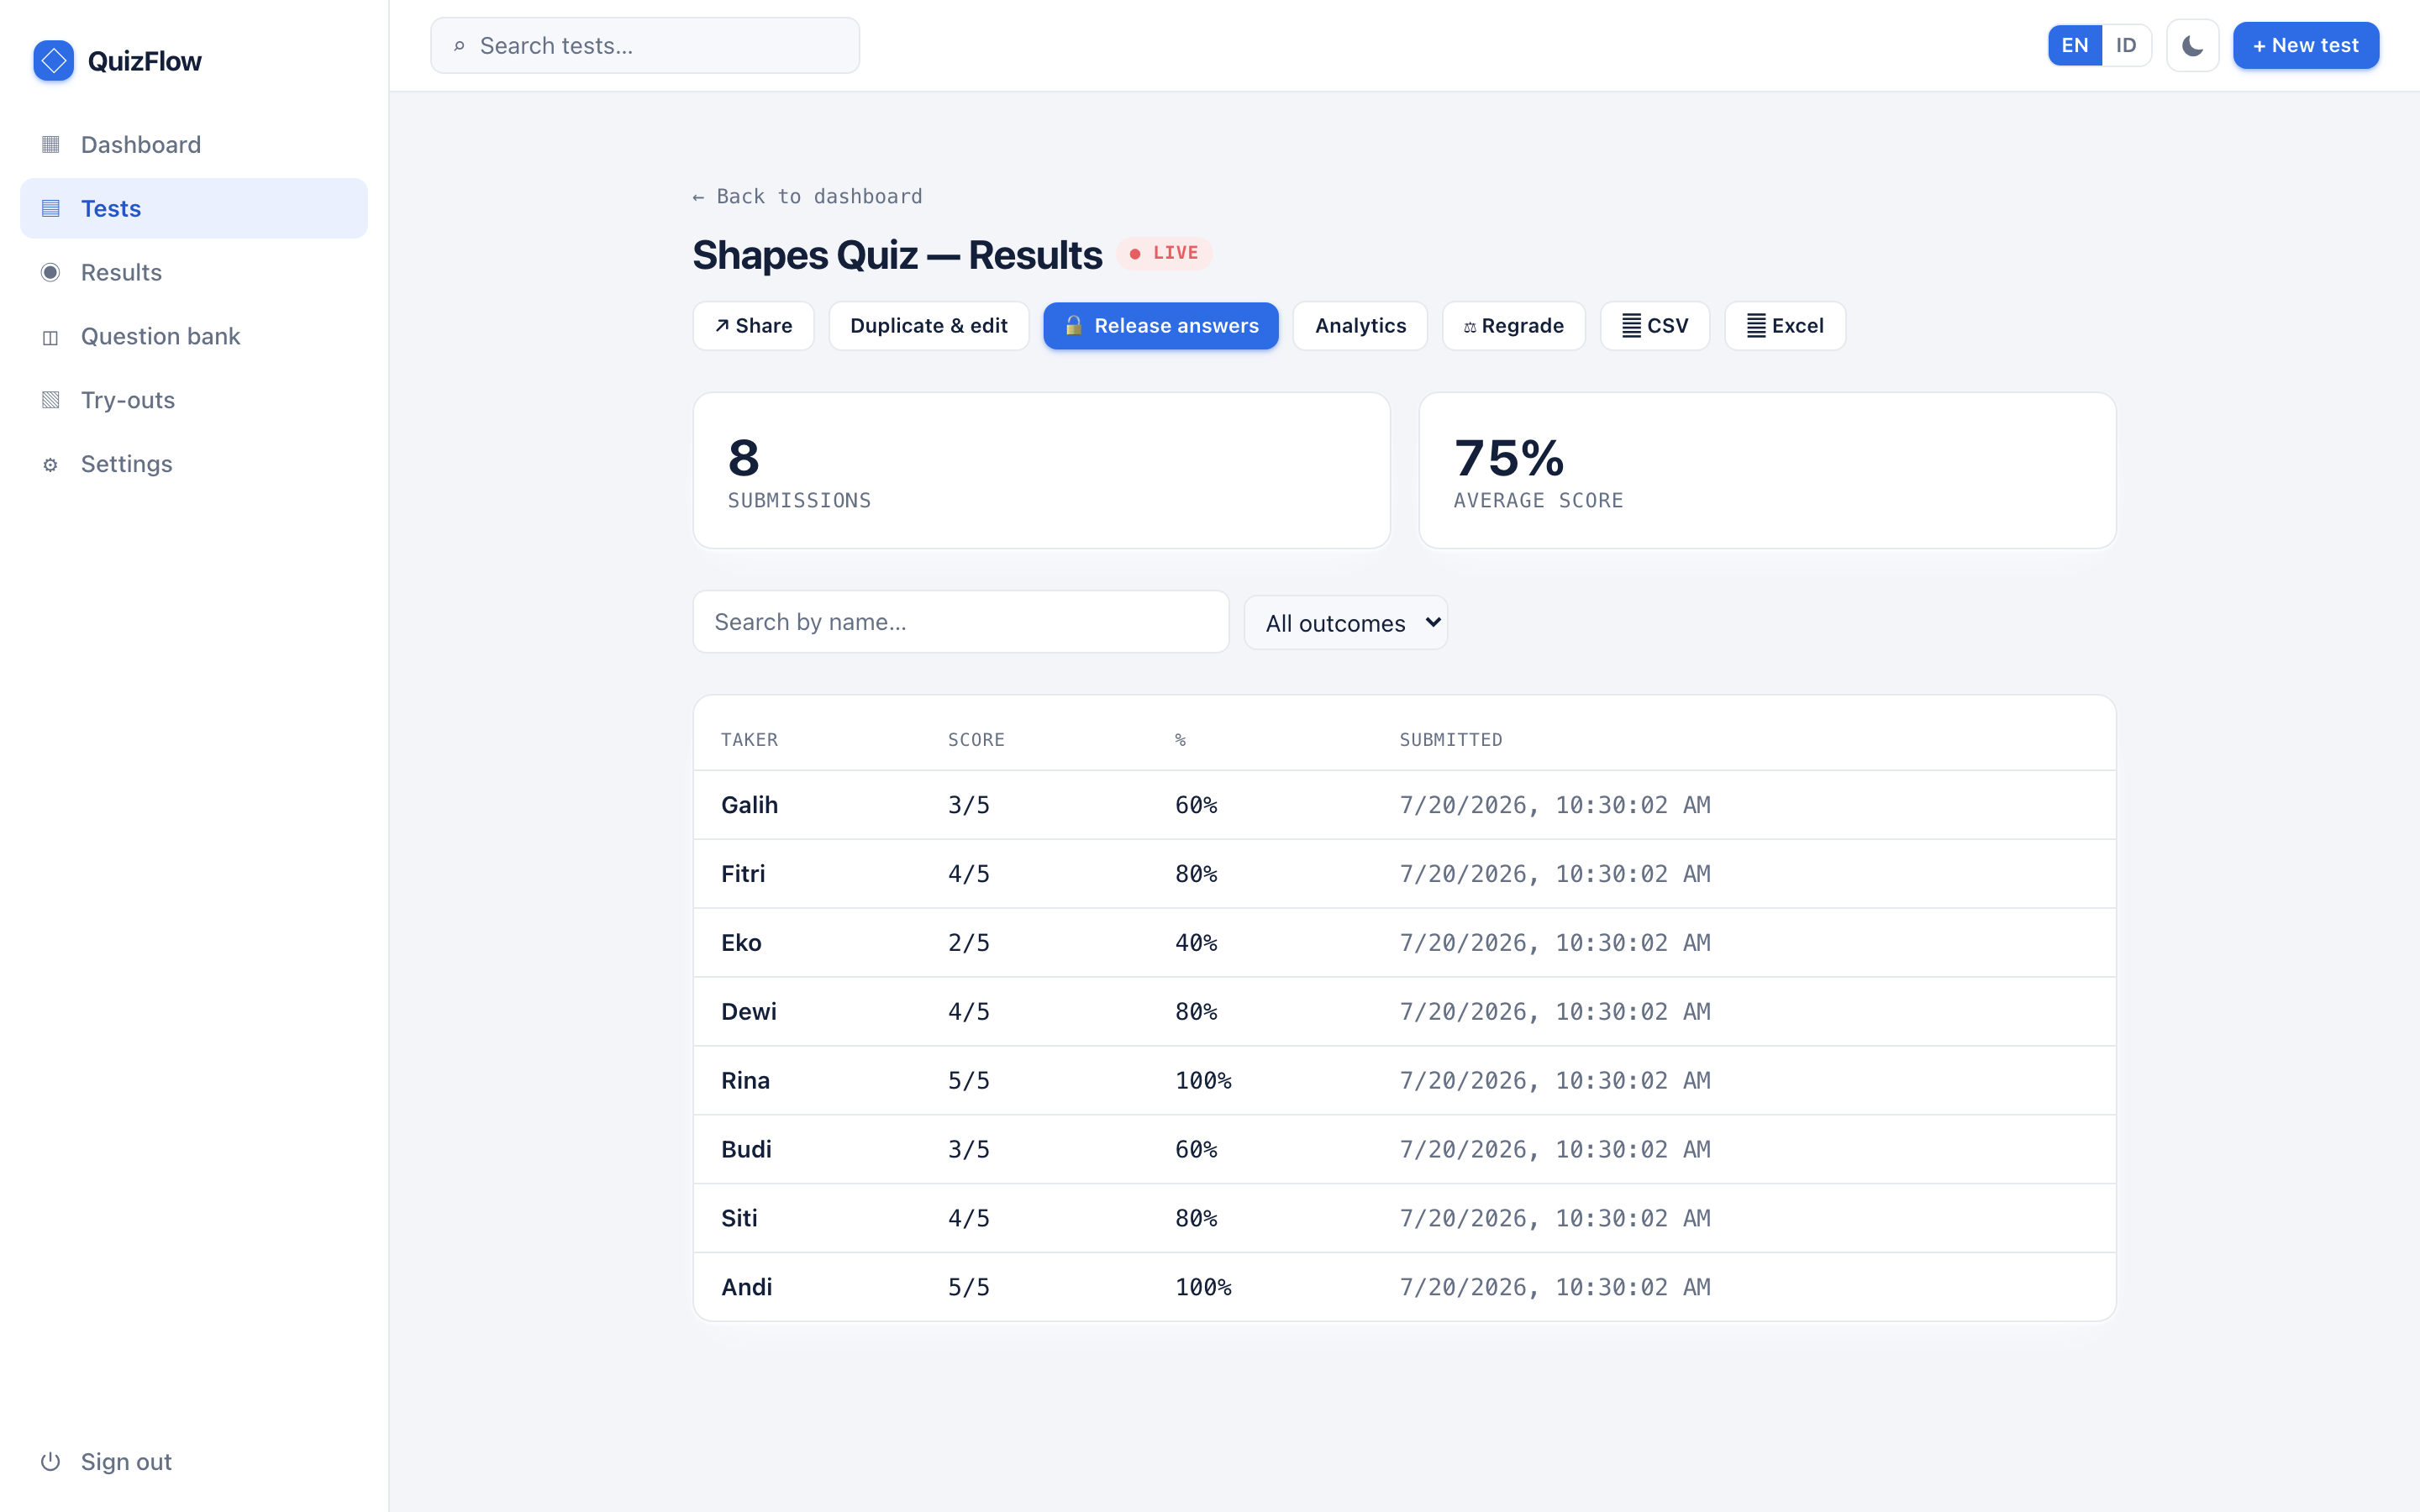This screenshot has height=1512, width=2420.
Task: Open the Analytics button
Action: tap(1360, 326)
